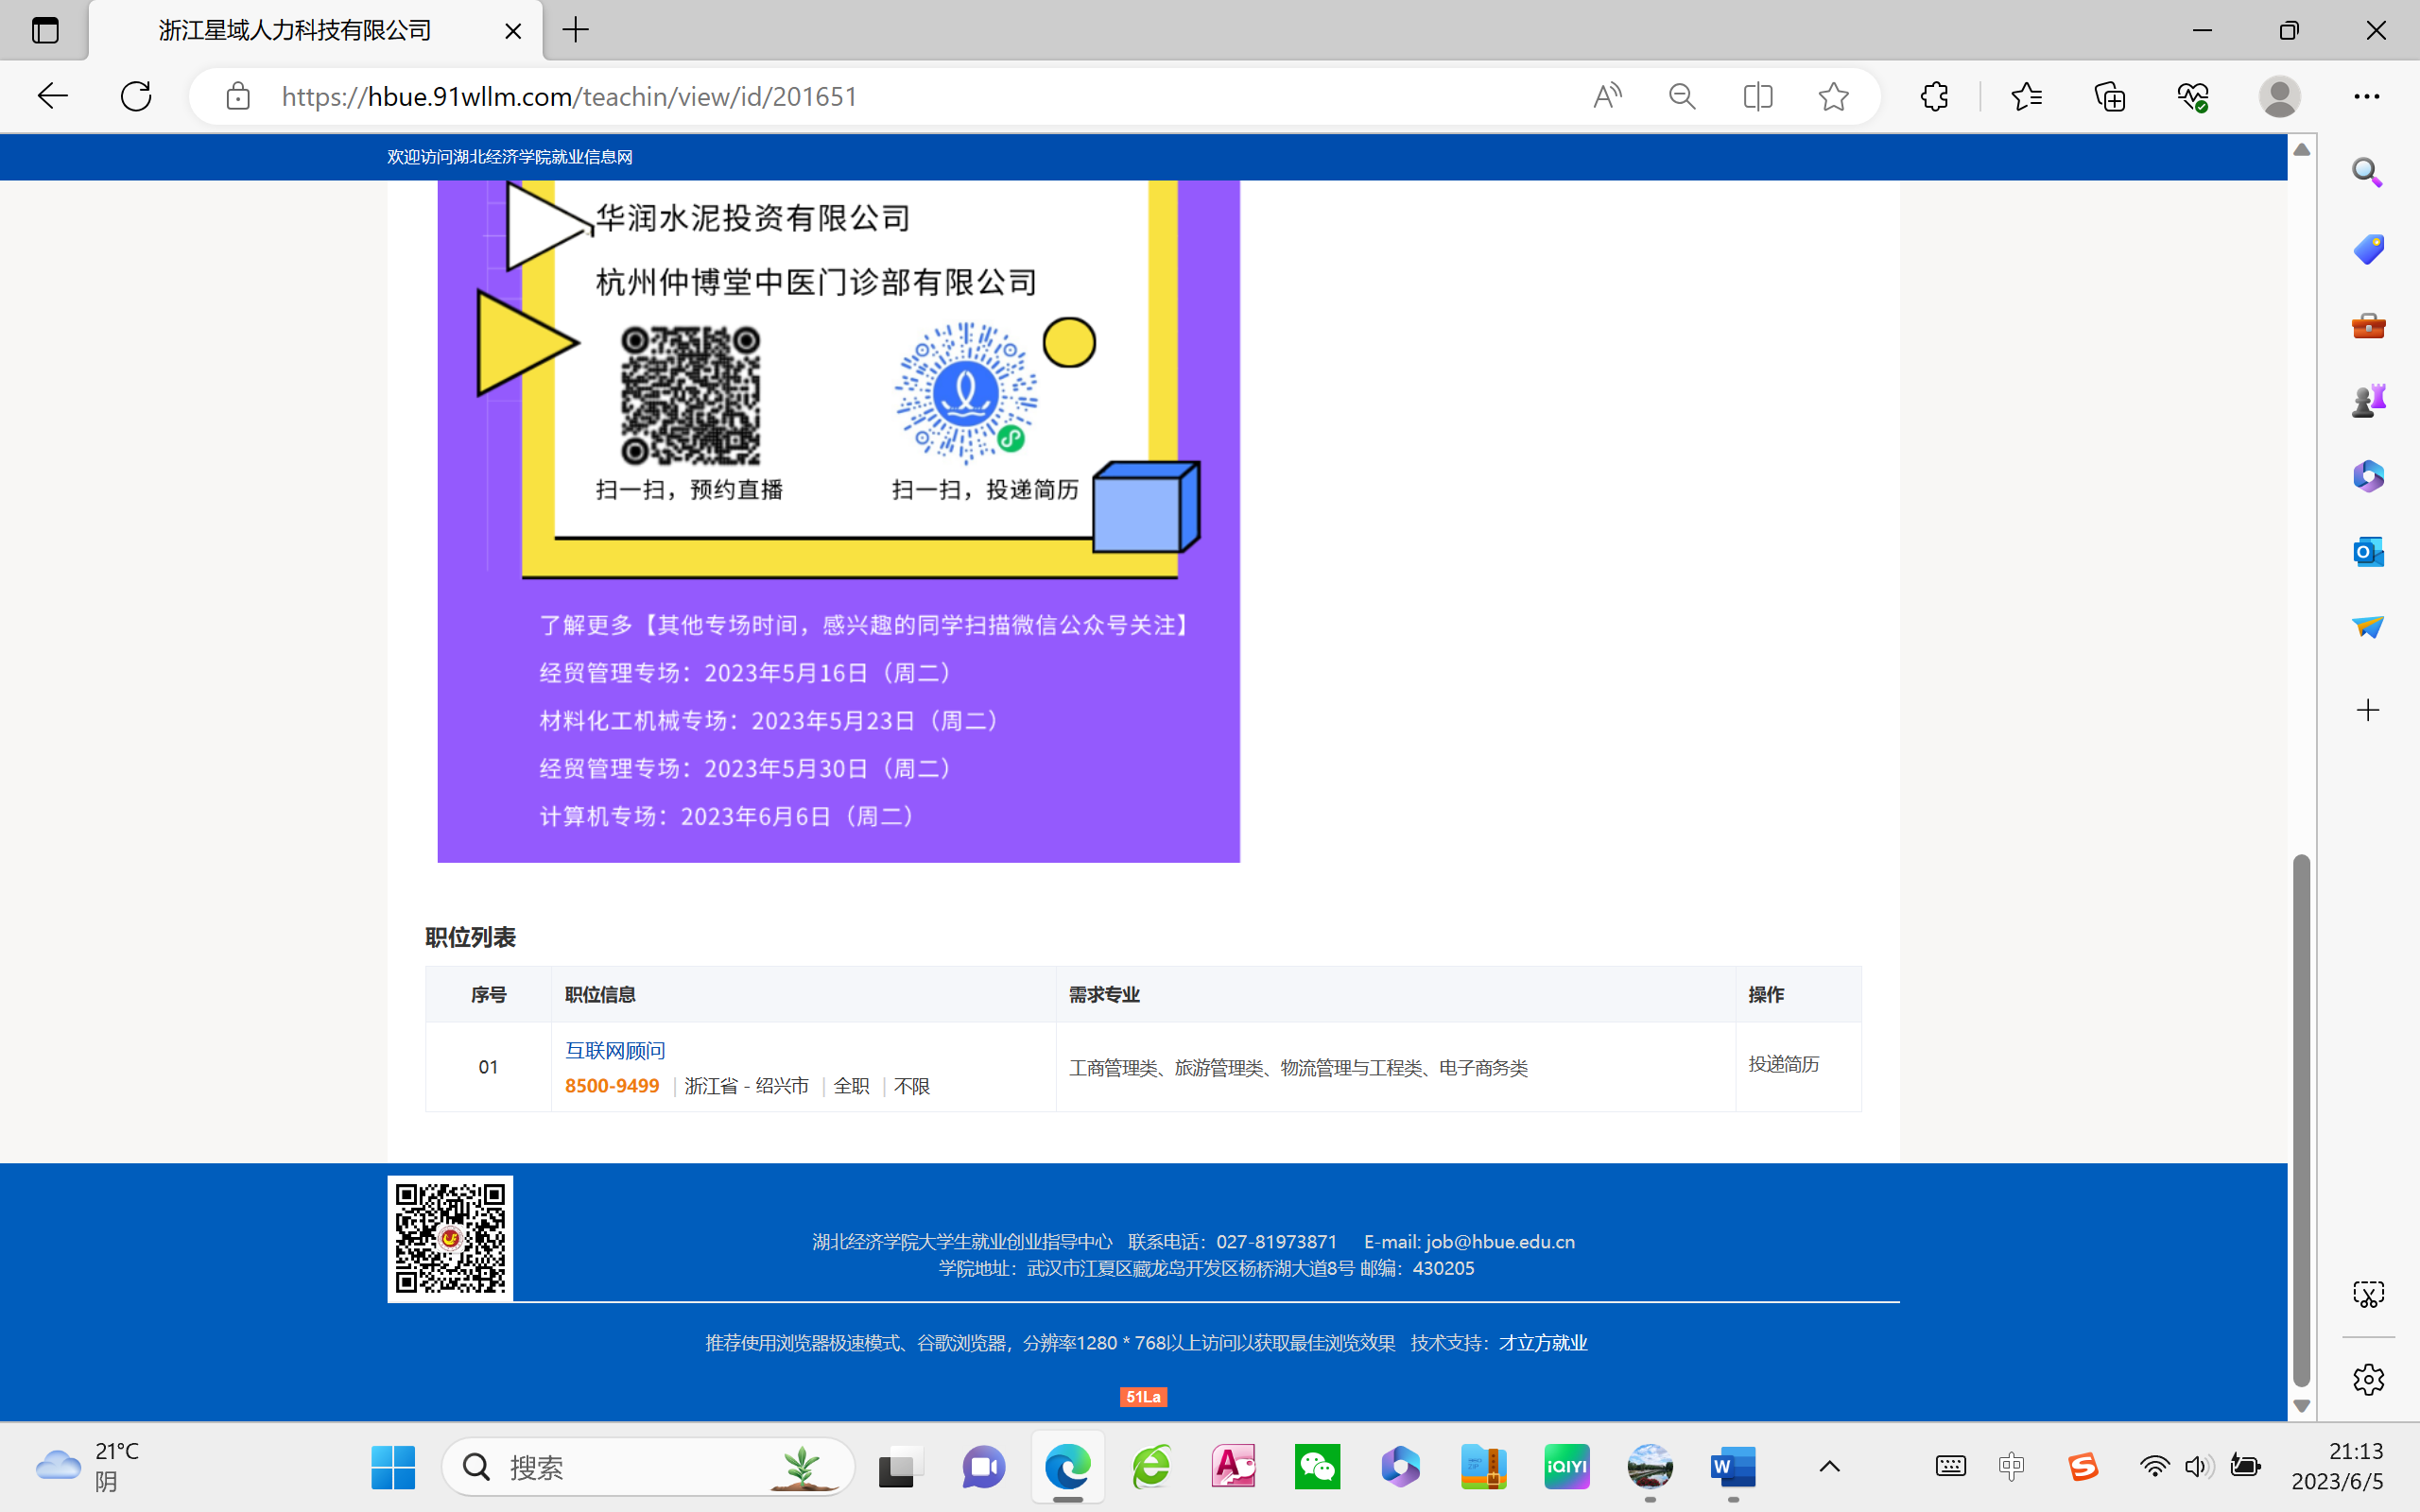The width and height of the screenshot is (2420, 1512).
Task: Show hidden system tray icons chevron
Action: [1829, 1466]
